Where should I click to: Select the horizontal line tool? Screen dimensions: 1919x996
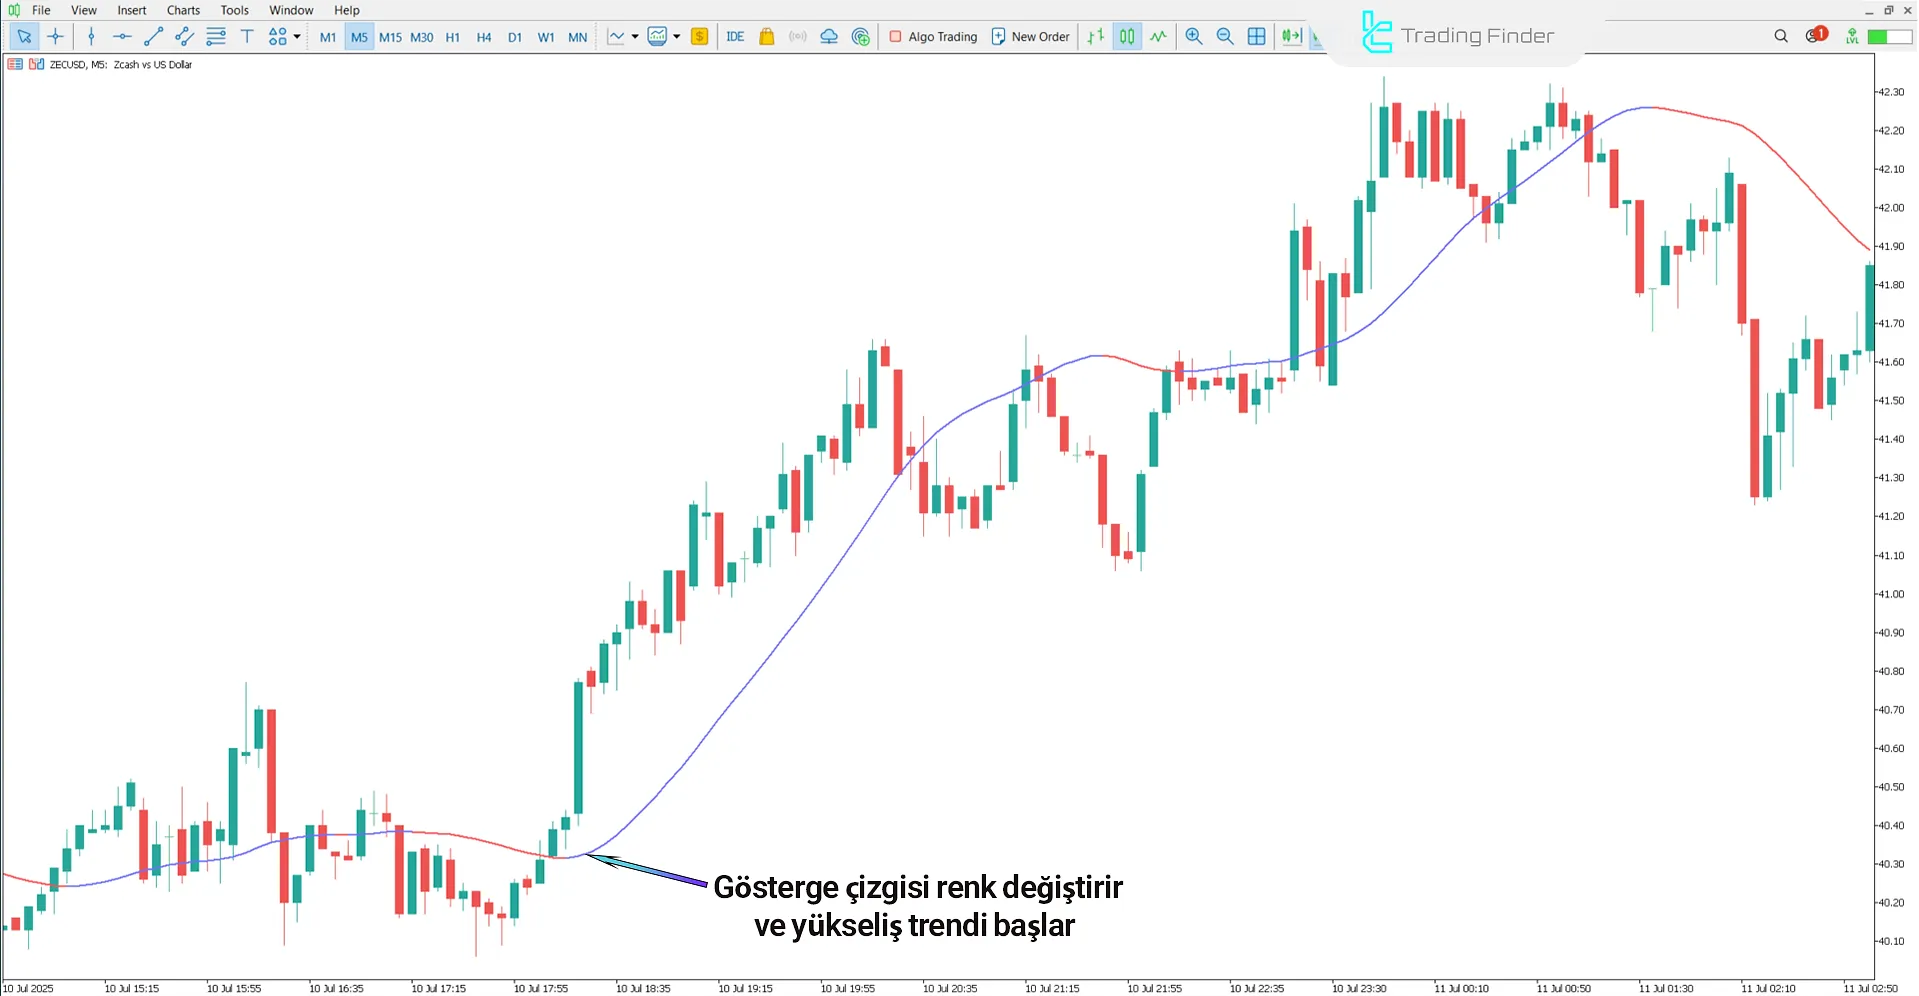coord(122,37)
